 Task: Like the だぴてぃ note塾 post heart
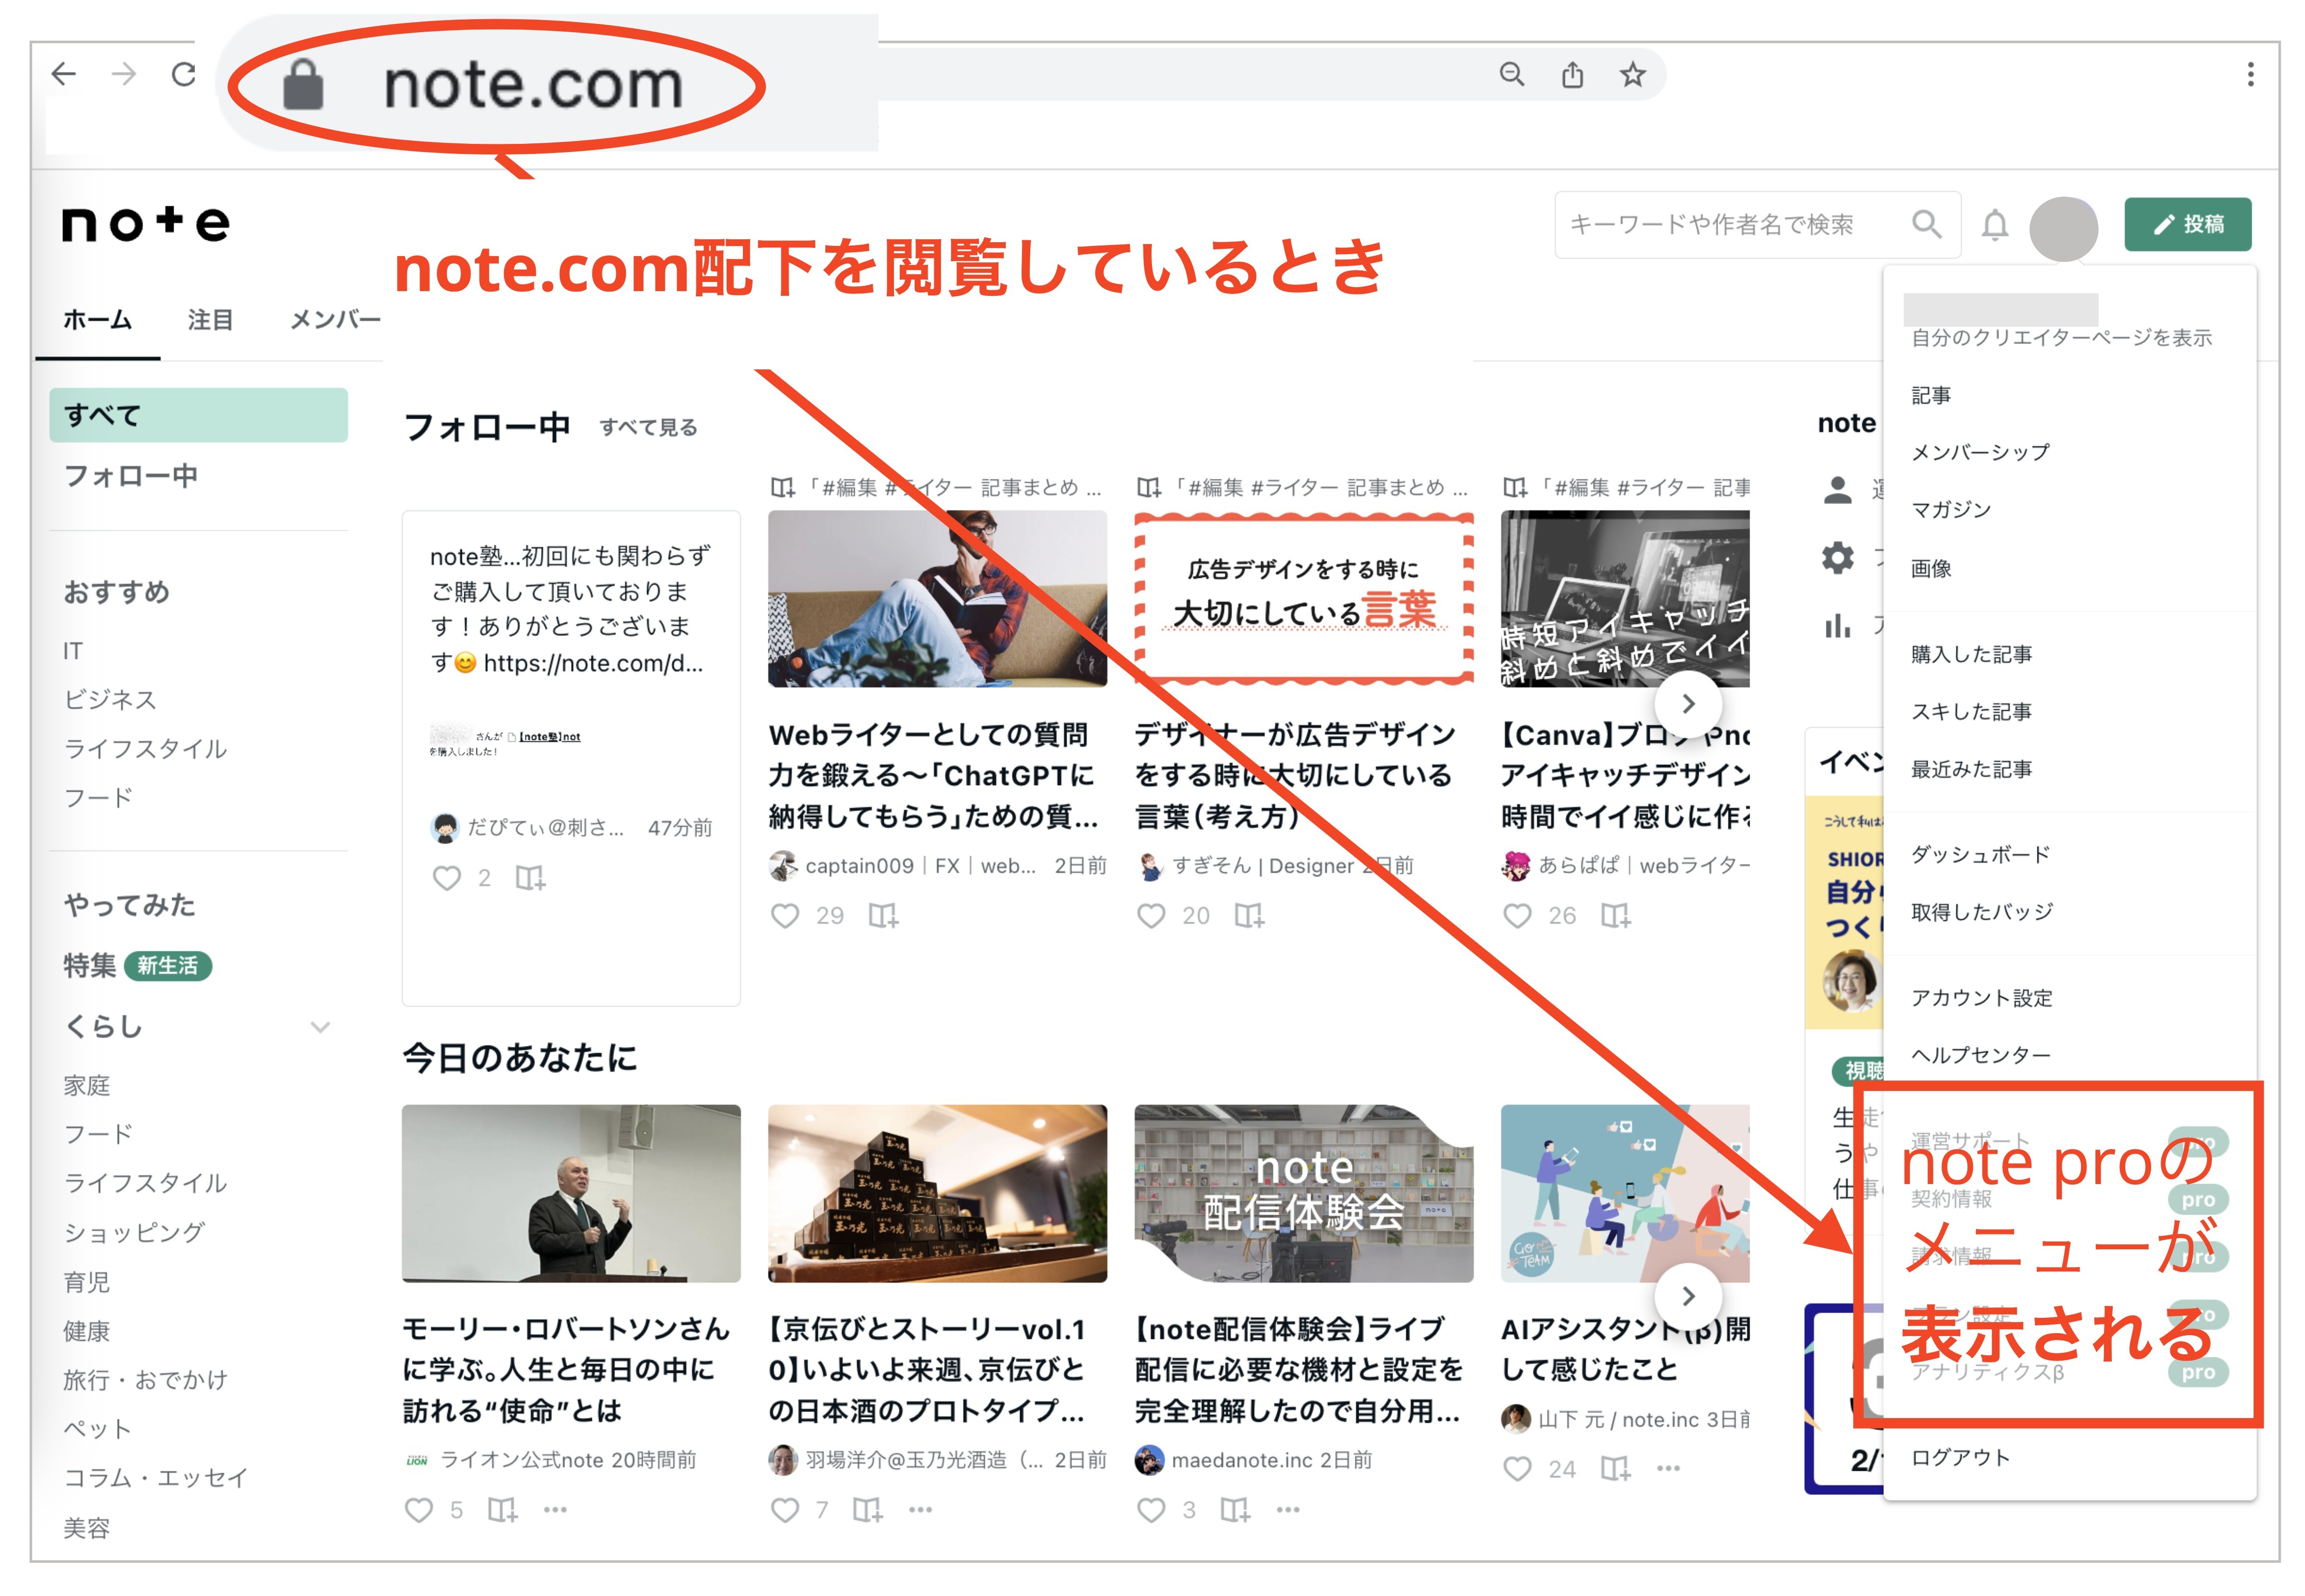point(446,877)
